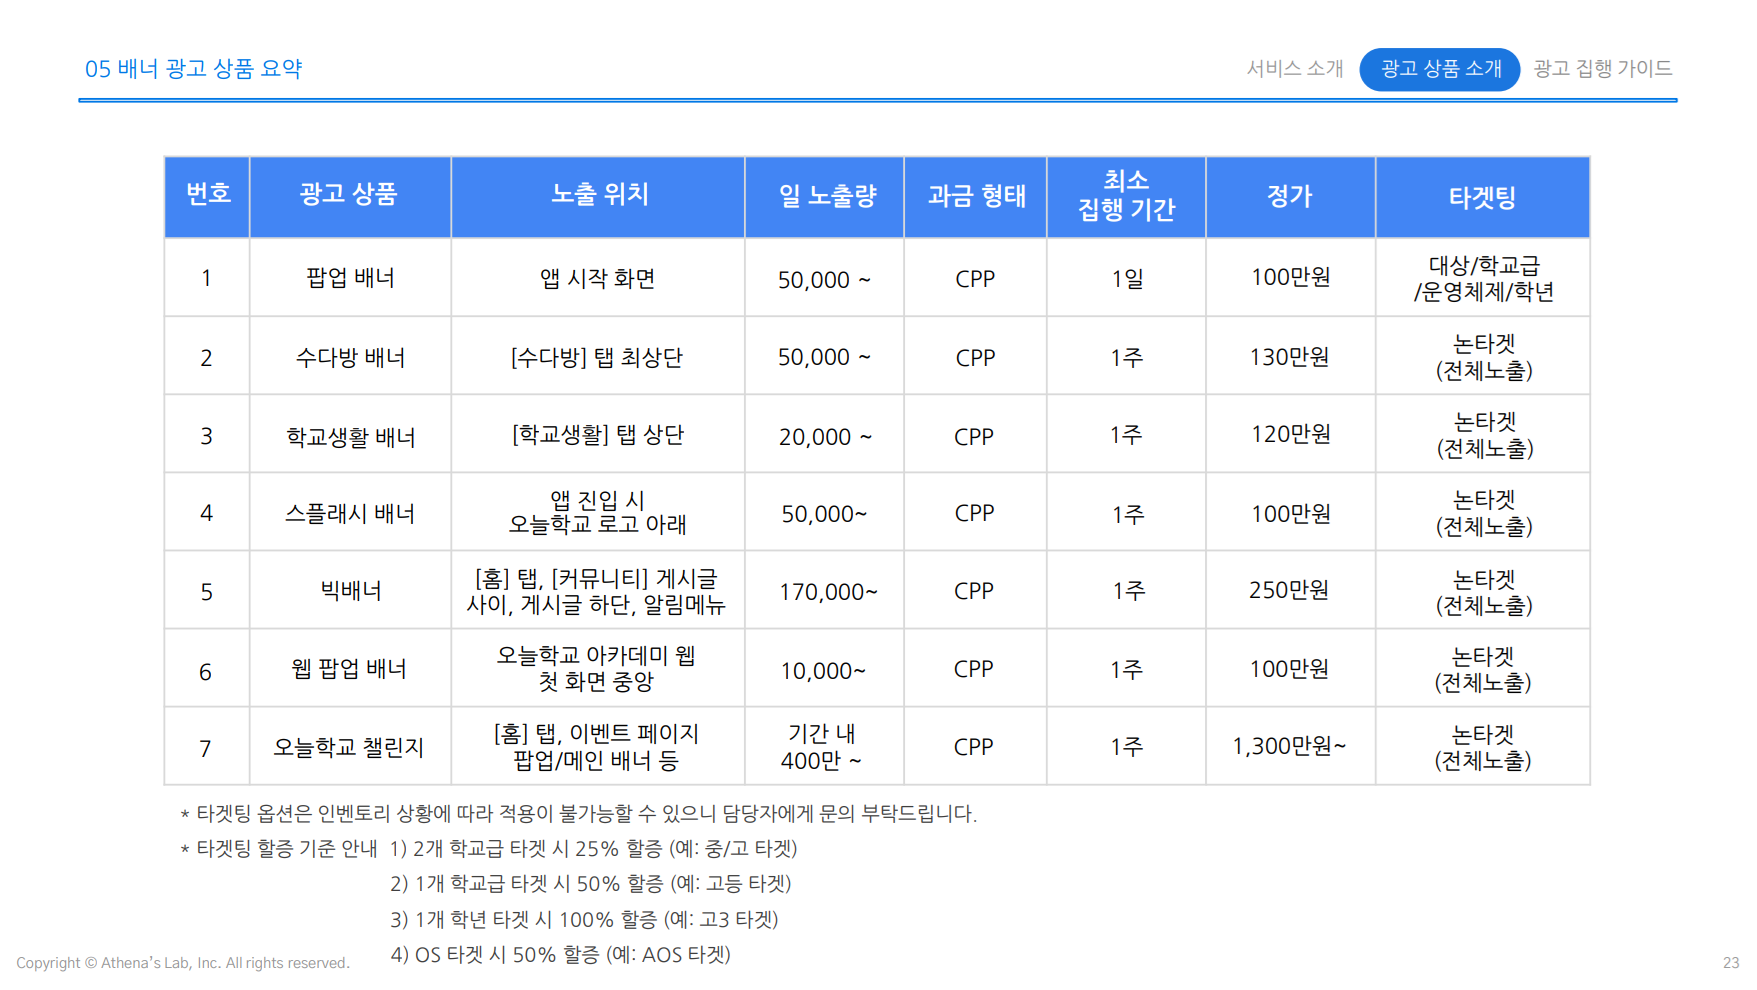The height and width of the screenshot is (990, 1757).
Task: Click the 번호 column header
Action: pyautogui.click(x=207, y=196)
